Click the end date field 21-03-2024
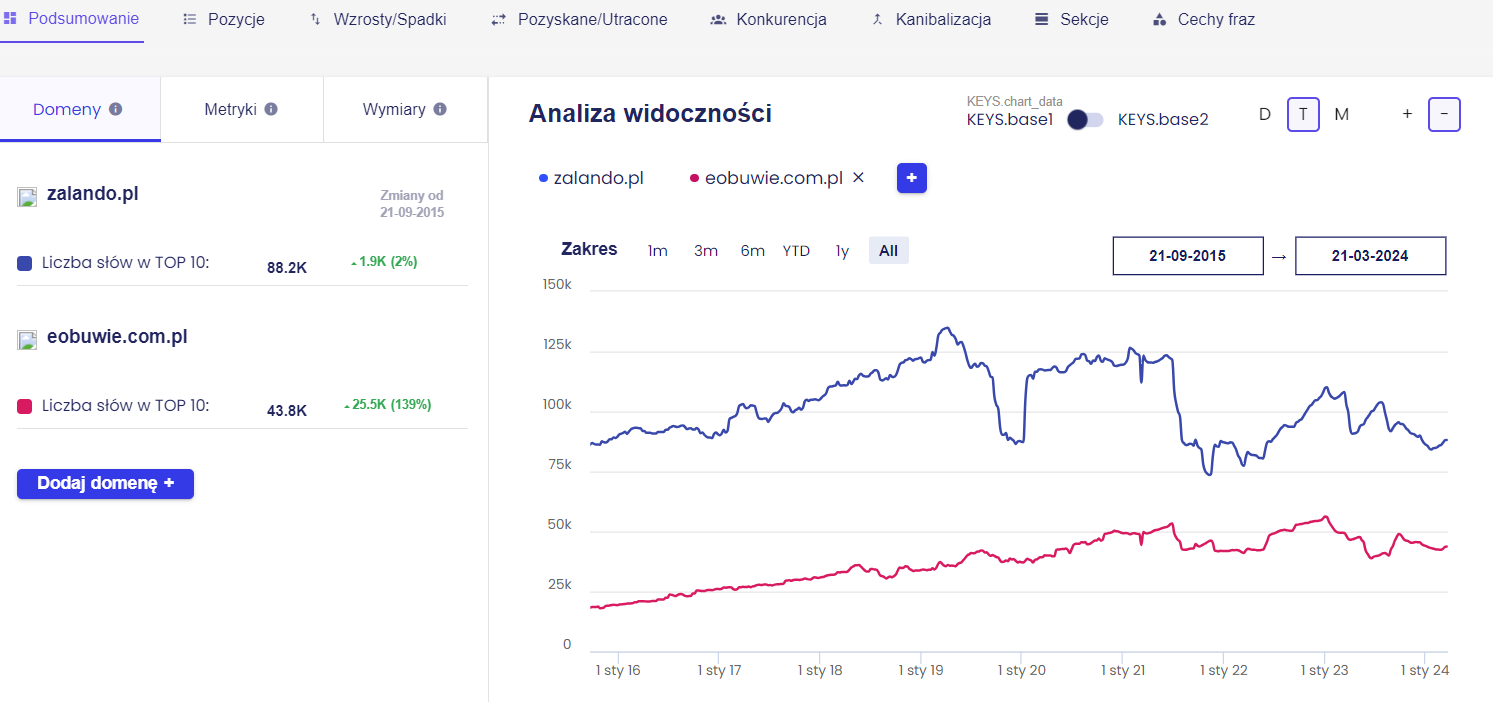Viewport: 1493px width, 702px height. 1370,256
